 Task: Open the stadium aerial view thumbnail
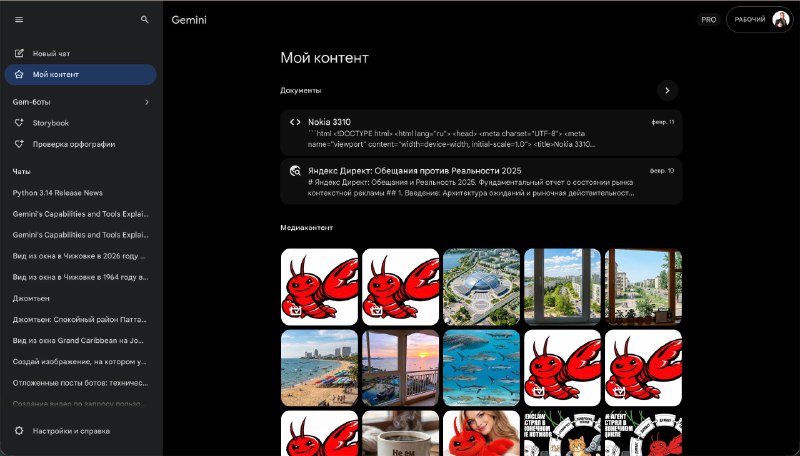coord(481,287)
